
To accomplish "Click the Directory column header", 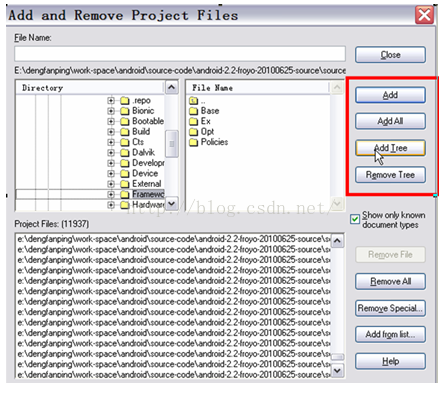I will click(x=89, y=88).
